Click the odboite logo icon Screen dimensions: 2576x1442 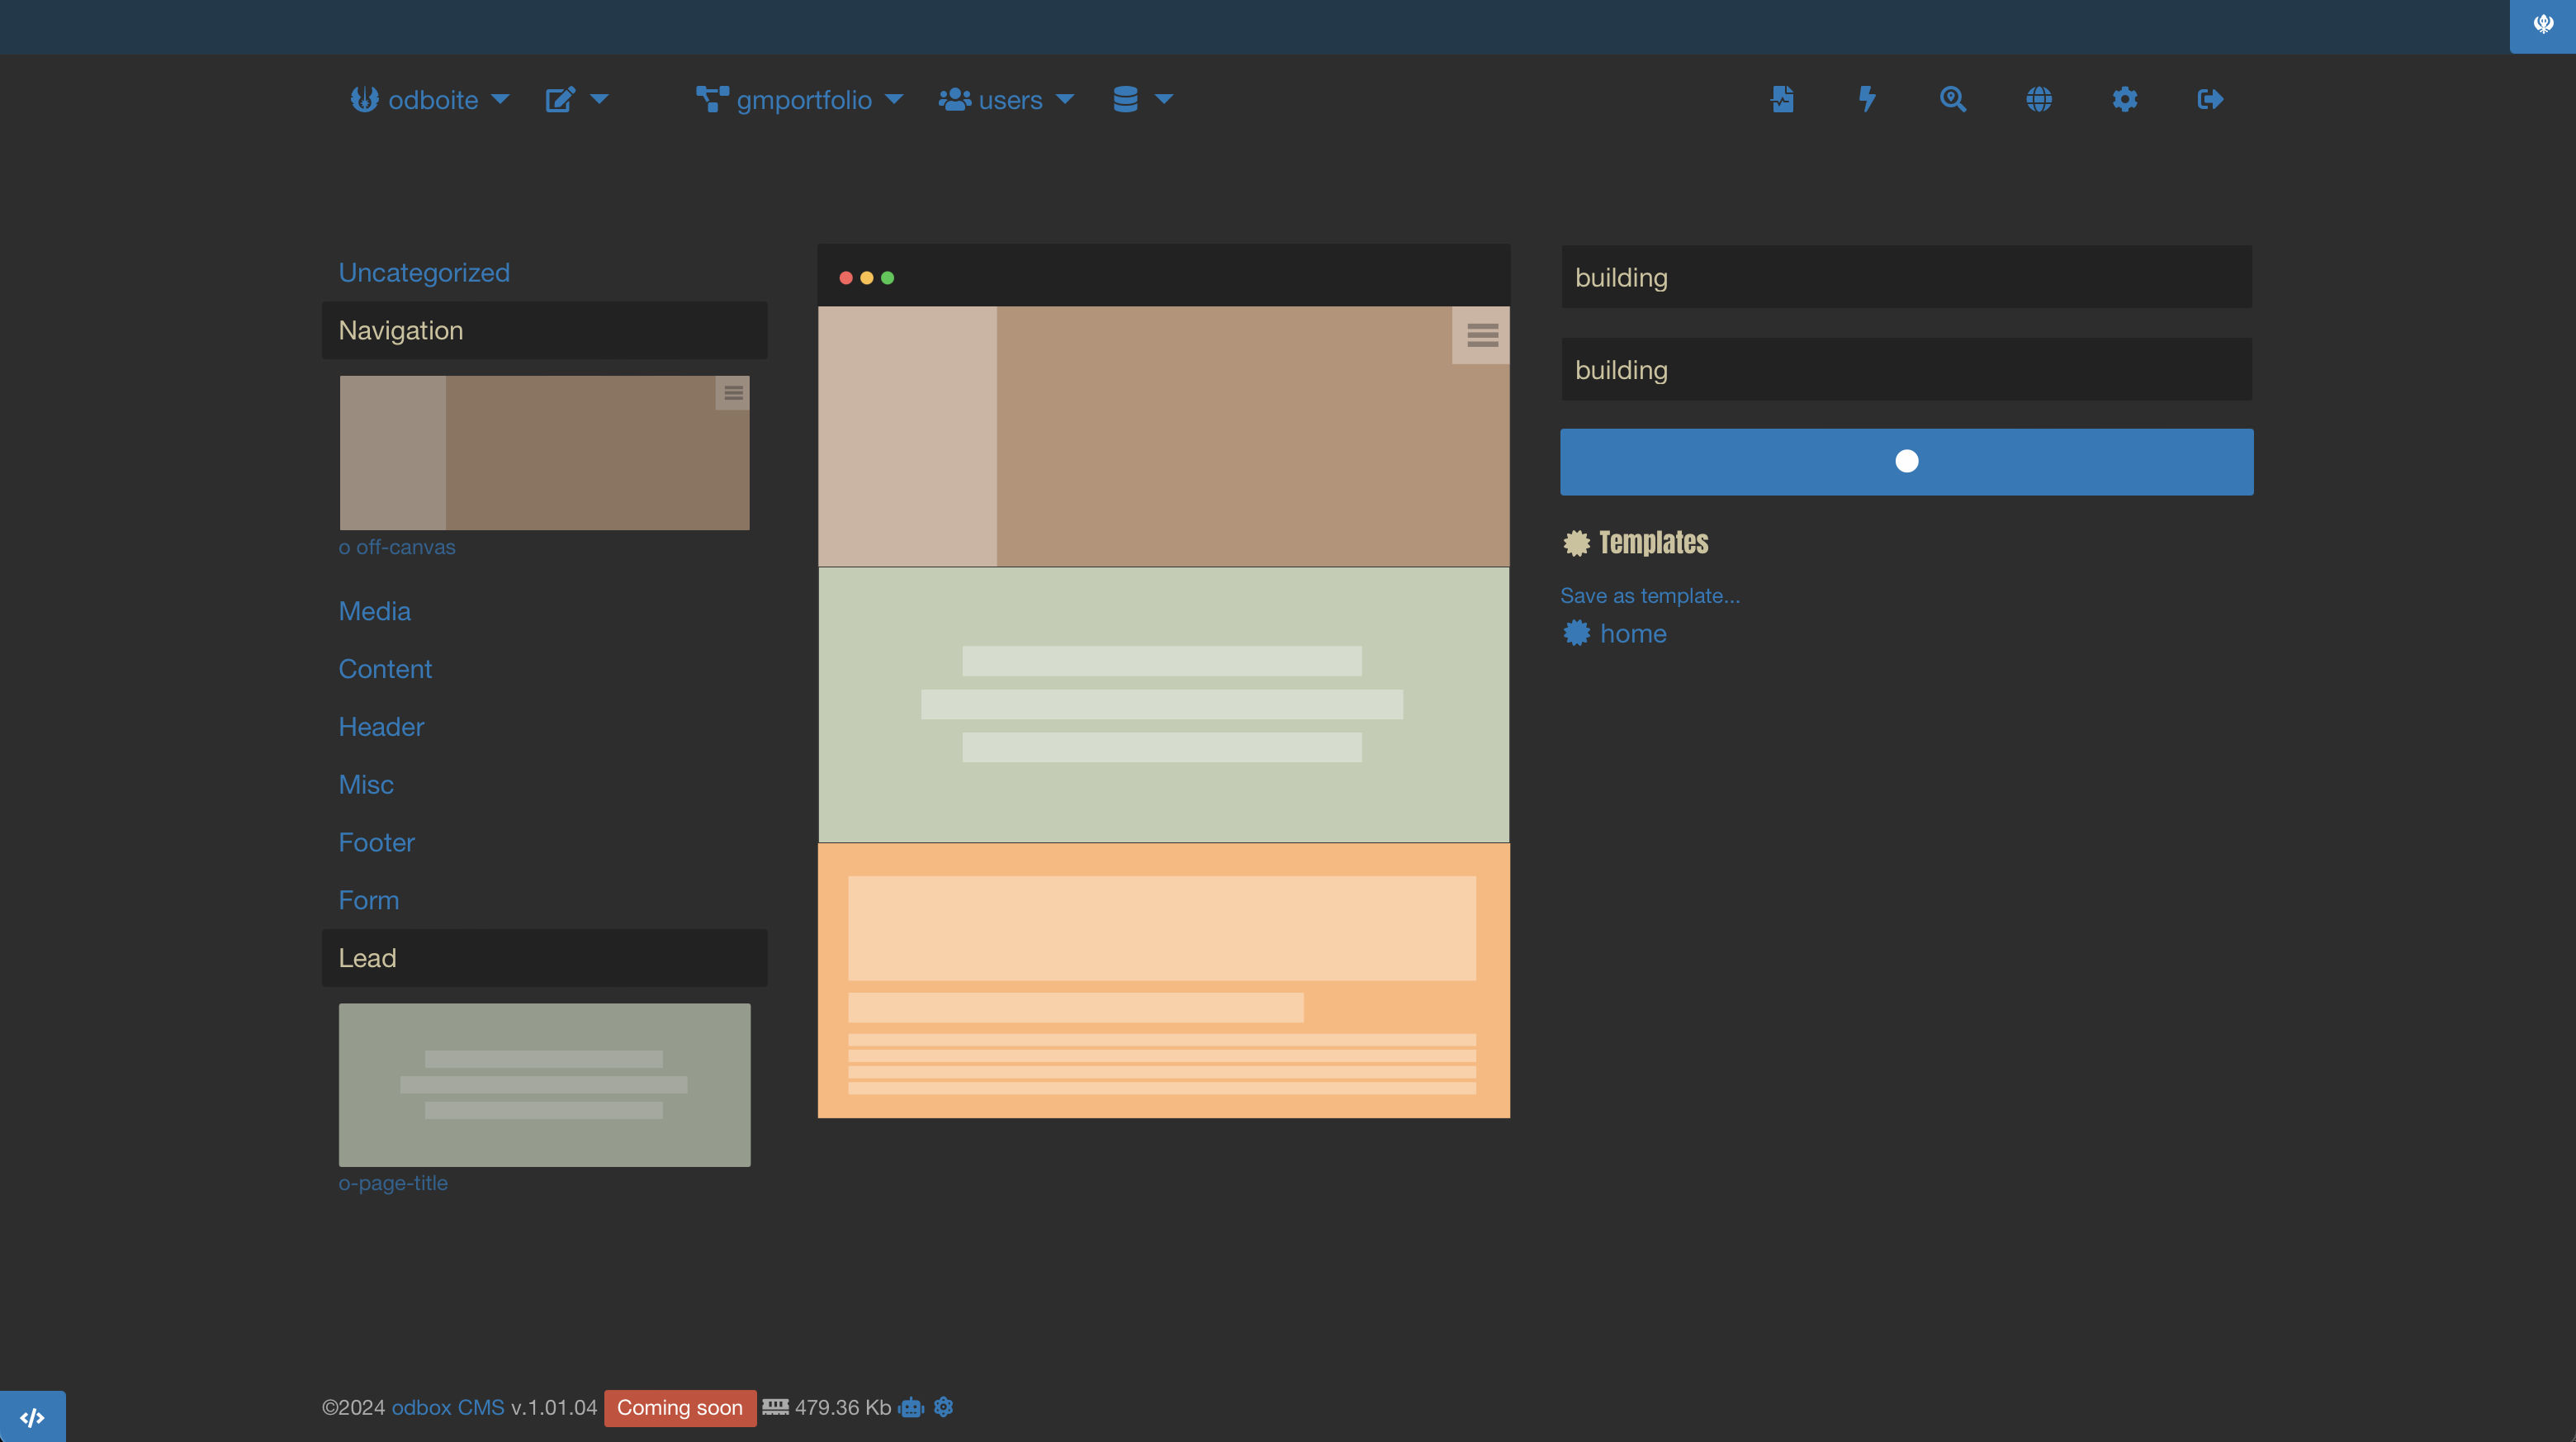click(x=364, y=99)
